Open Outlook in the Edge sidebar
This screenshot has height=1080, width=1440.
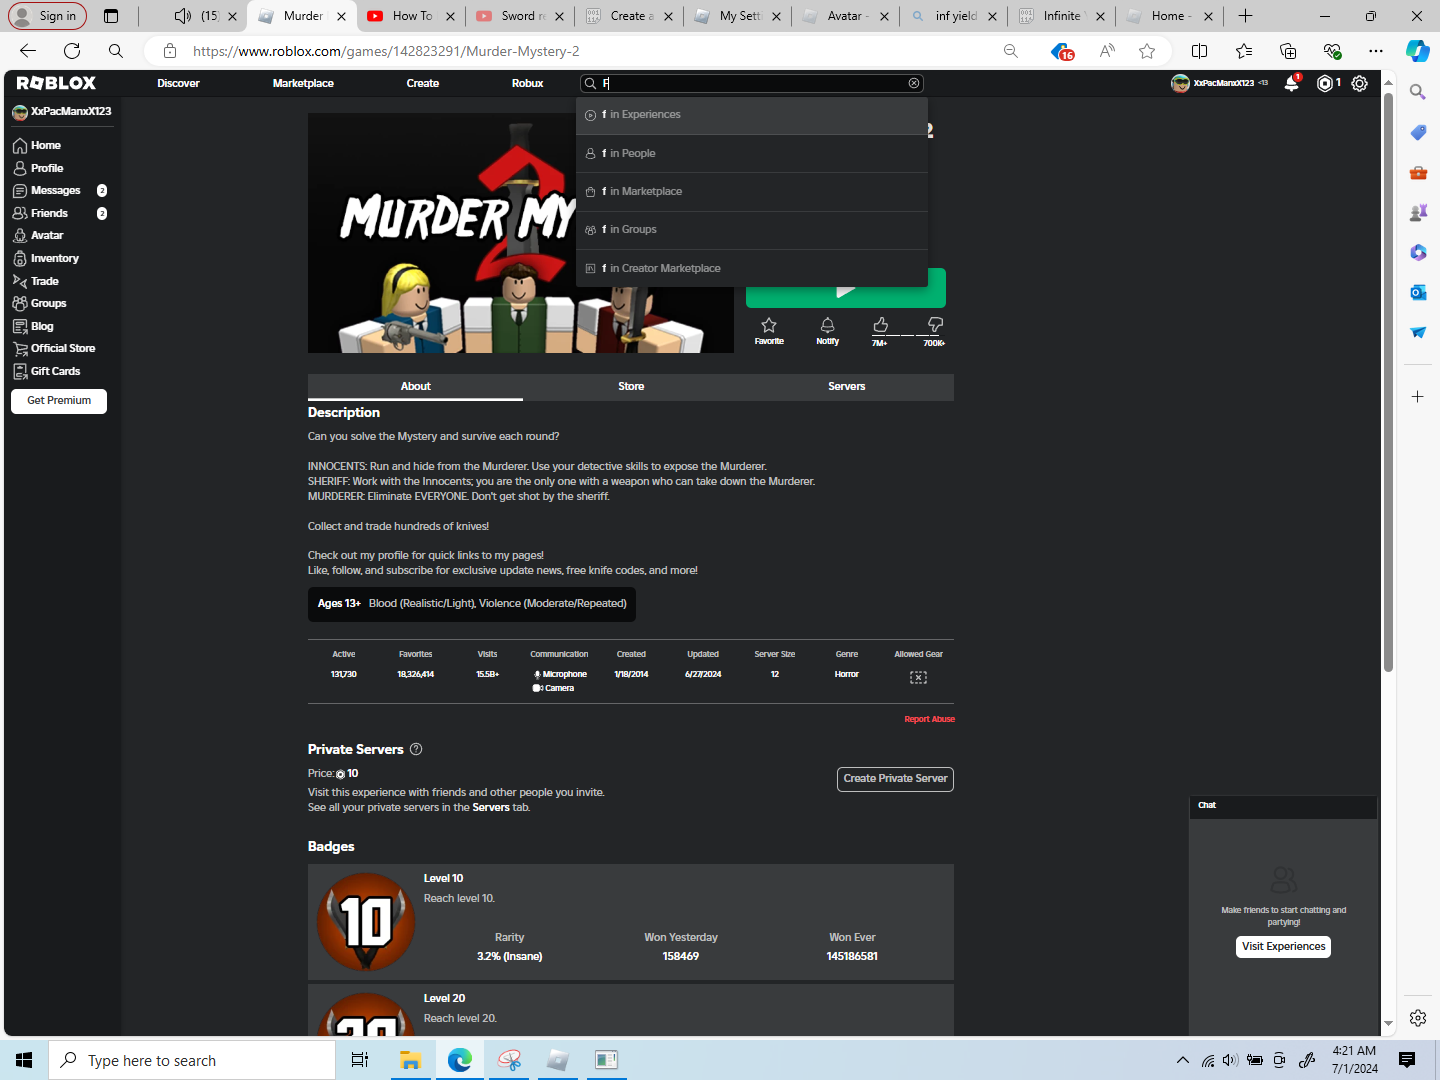[1417, 292]
